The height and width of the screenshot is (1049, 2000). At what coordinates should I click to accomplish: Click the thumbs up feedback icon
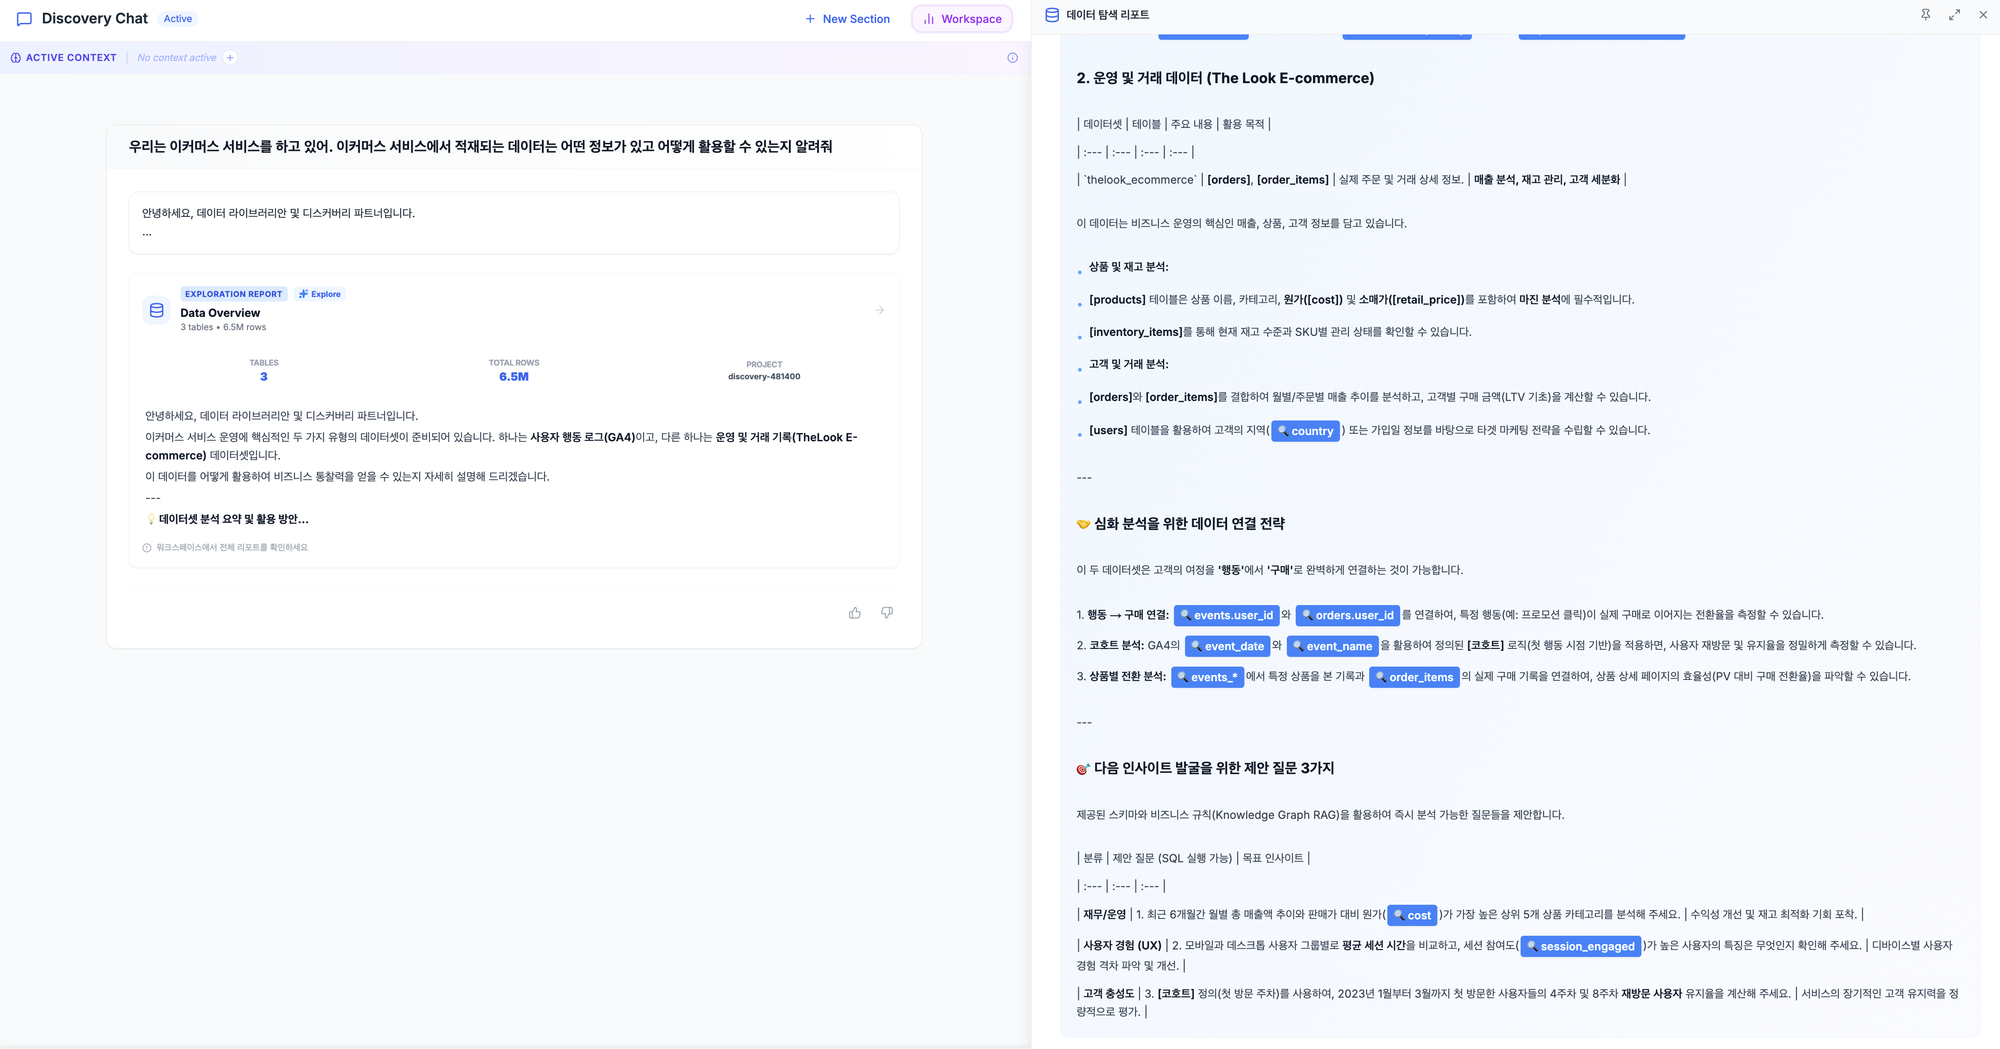[x=854, y=613]
